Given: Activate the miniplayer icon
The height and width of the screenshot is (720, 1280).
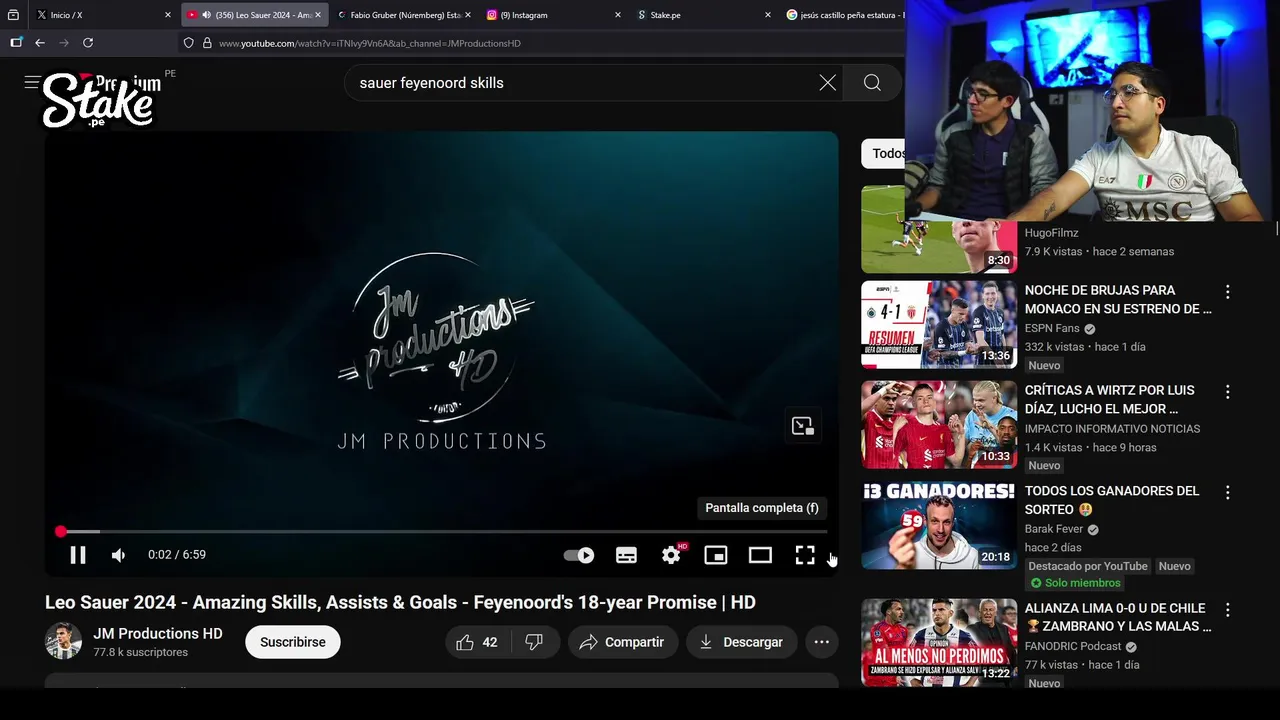Looking at the screenshot, I should (716, 555).
